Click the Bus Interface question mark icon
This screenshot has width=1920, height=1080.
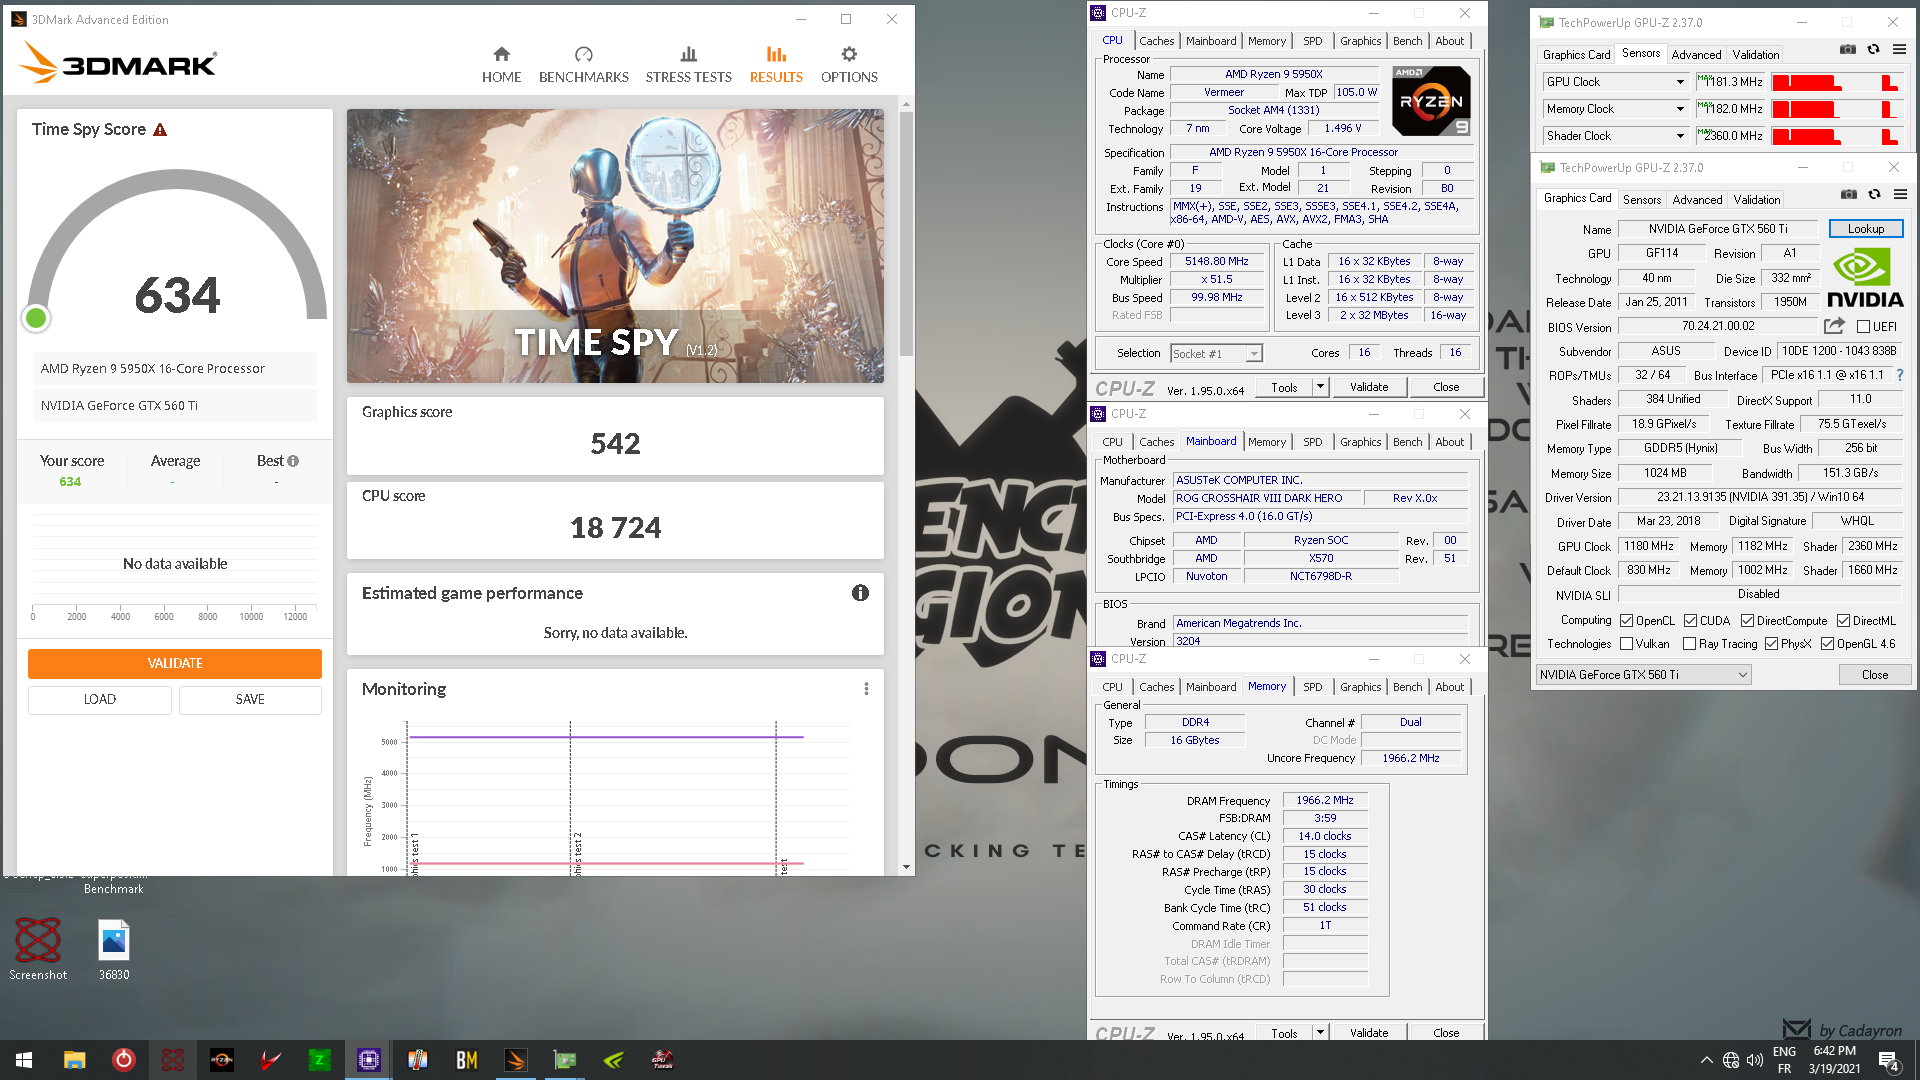click(1900, 375)
